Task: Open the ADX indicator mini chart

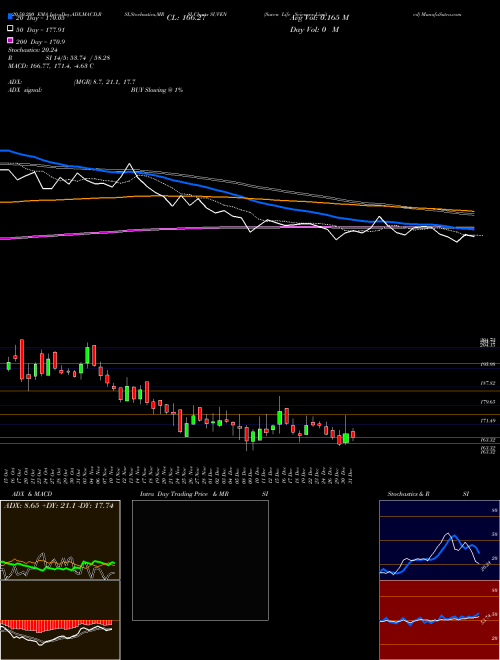Action: click(60, 540)
